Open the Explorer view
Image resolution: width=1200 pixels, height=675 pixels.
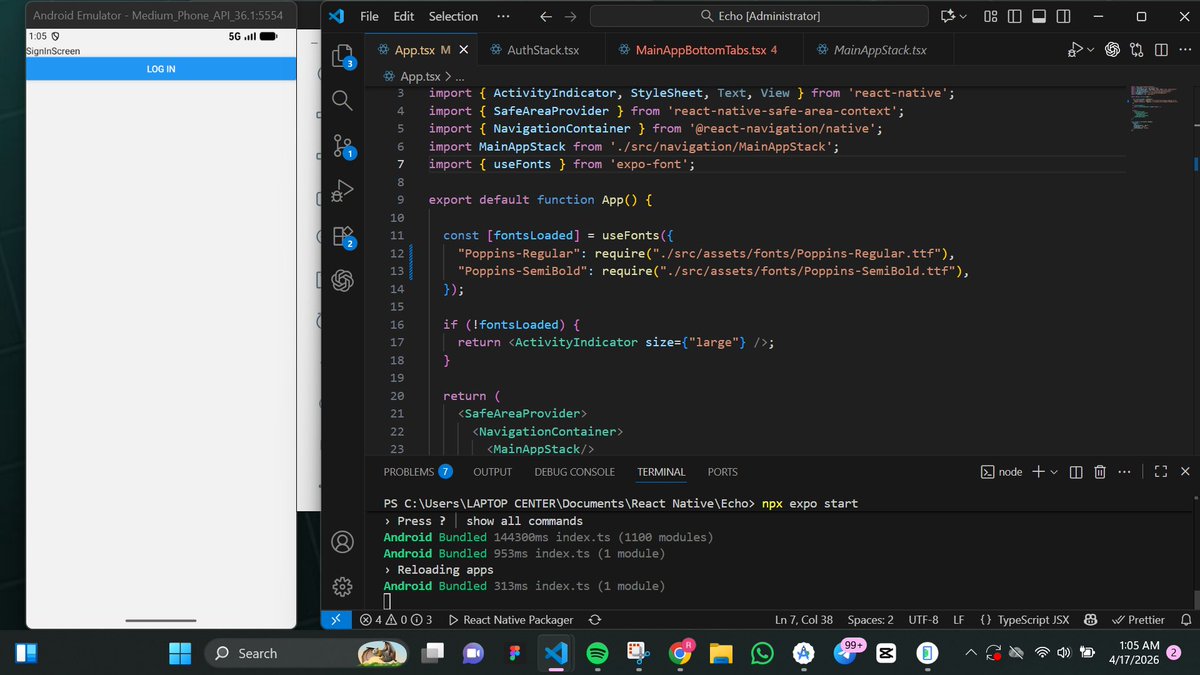pos(343,57)
